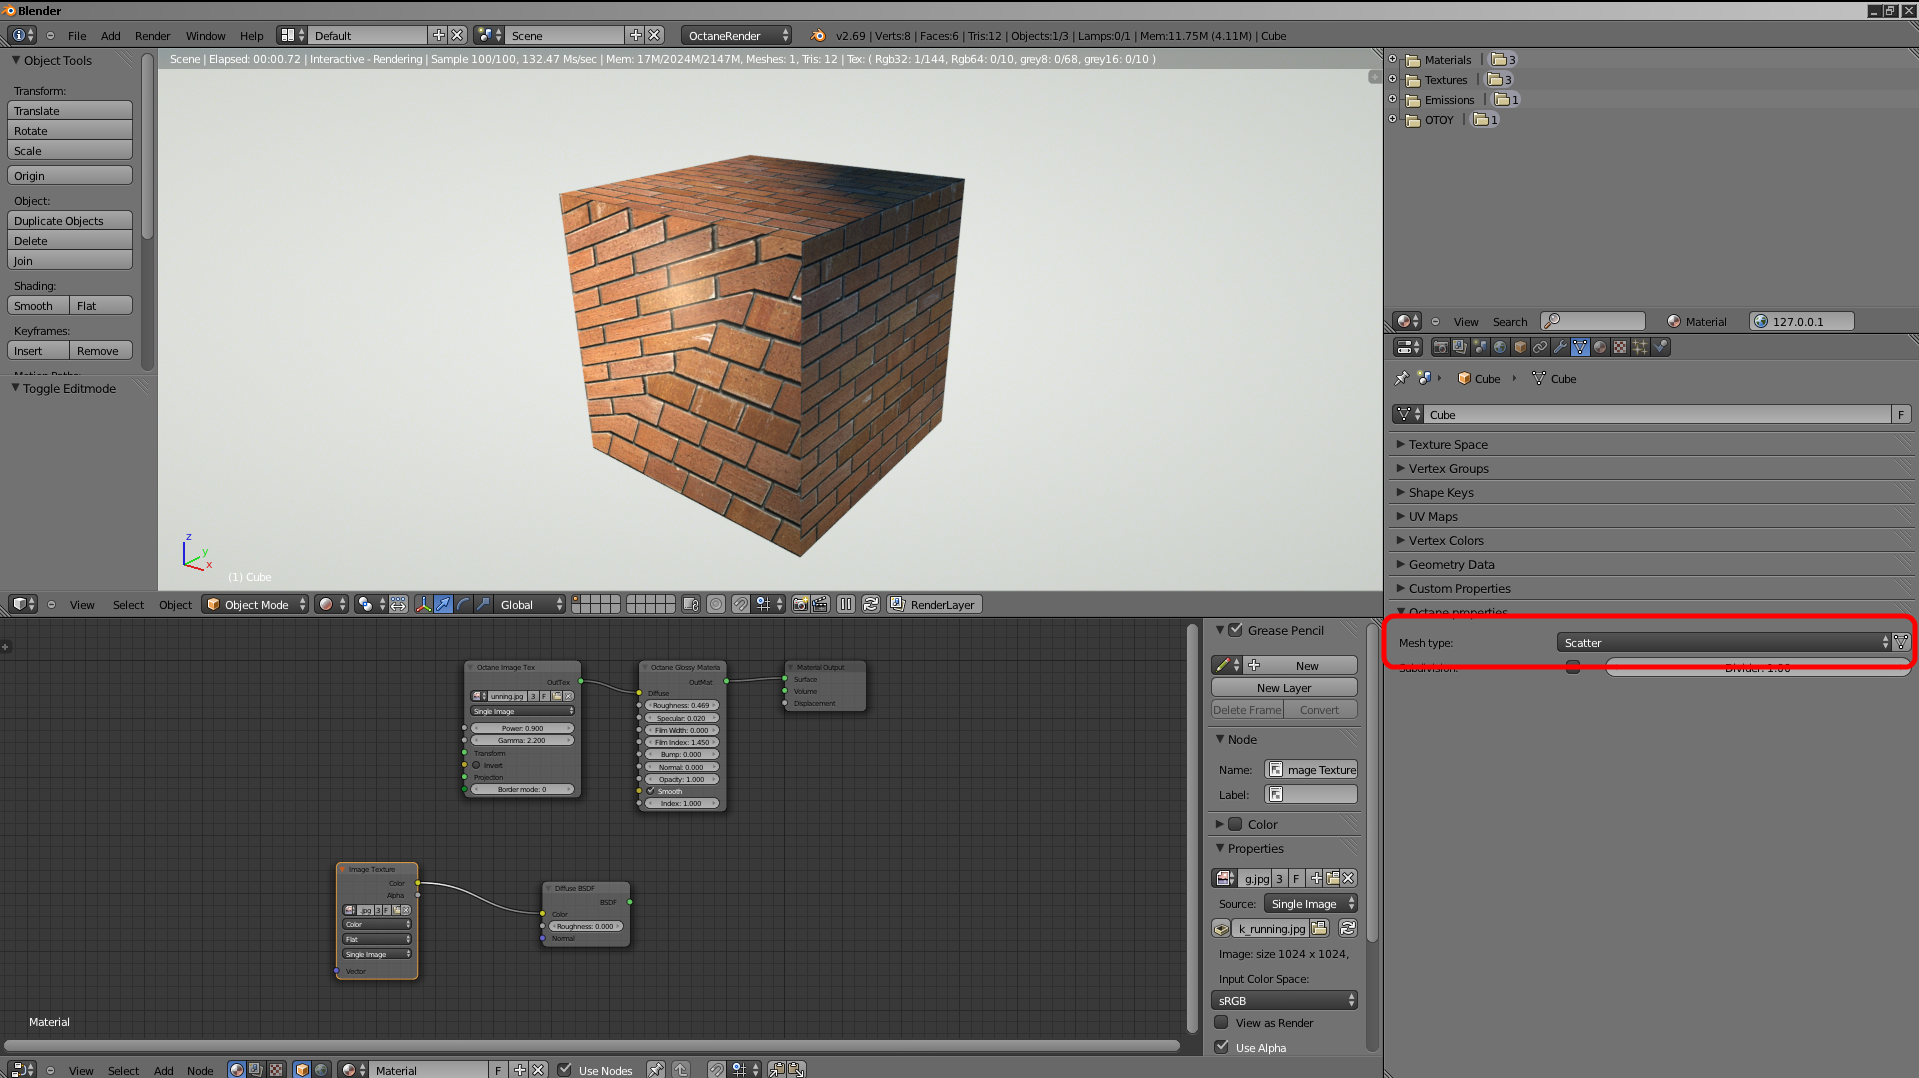Screen dimensions: 1919x1078
Task: Unlink the g.jpg image datablock
Action: pyautogui.click(x=1349, y=878)
